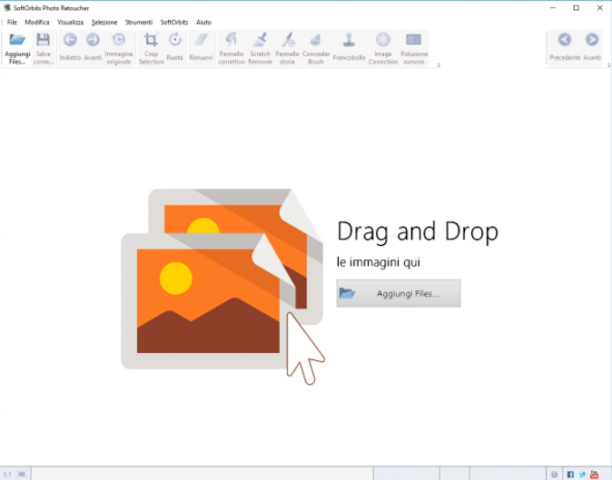Select the Francobollo stamp tool
This screenshot has width=612, height=480.
349,40
